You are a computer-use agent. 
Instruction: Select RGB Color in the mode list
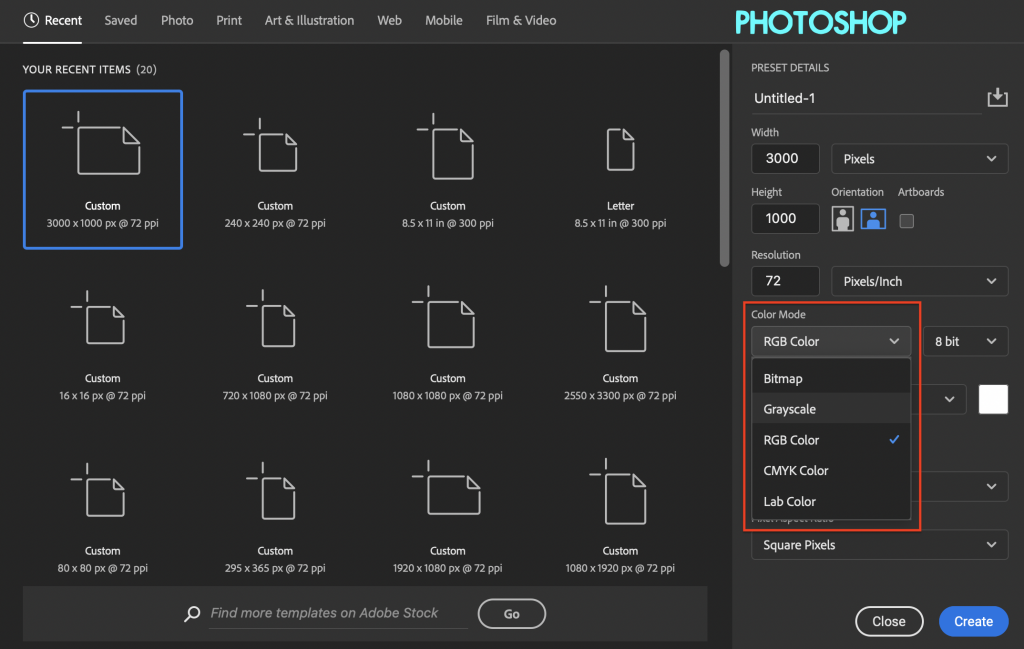click(x=831, y=440)
